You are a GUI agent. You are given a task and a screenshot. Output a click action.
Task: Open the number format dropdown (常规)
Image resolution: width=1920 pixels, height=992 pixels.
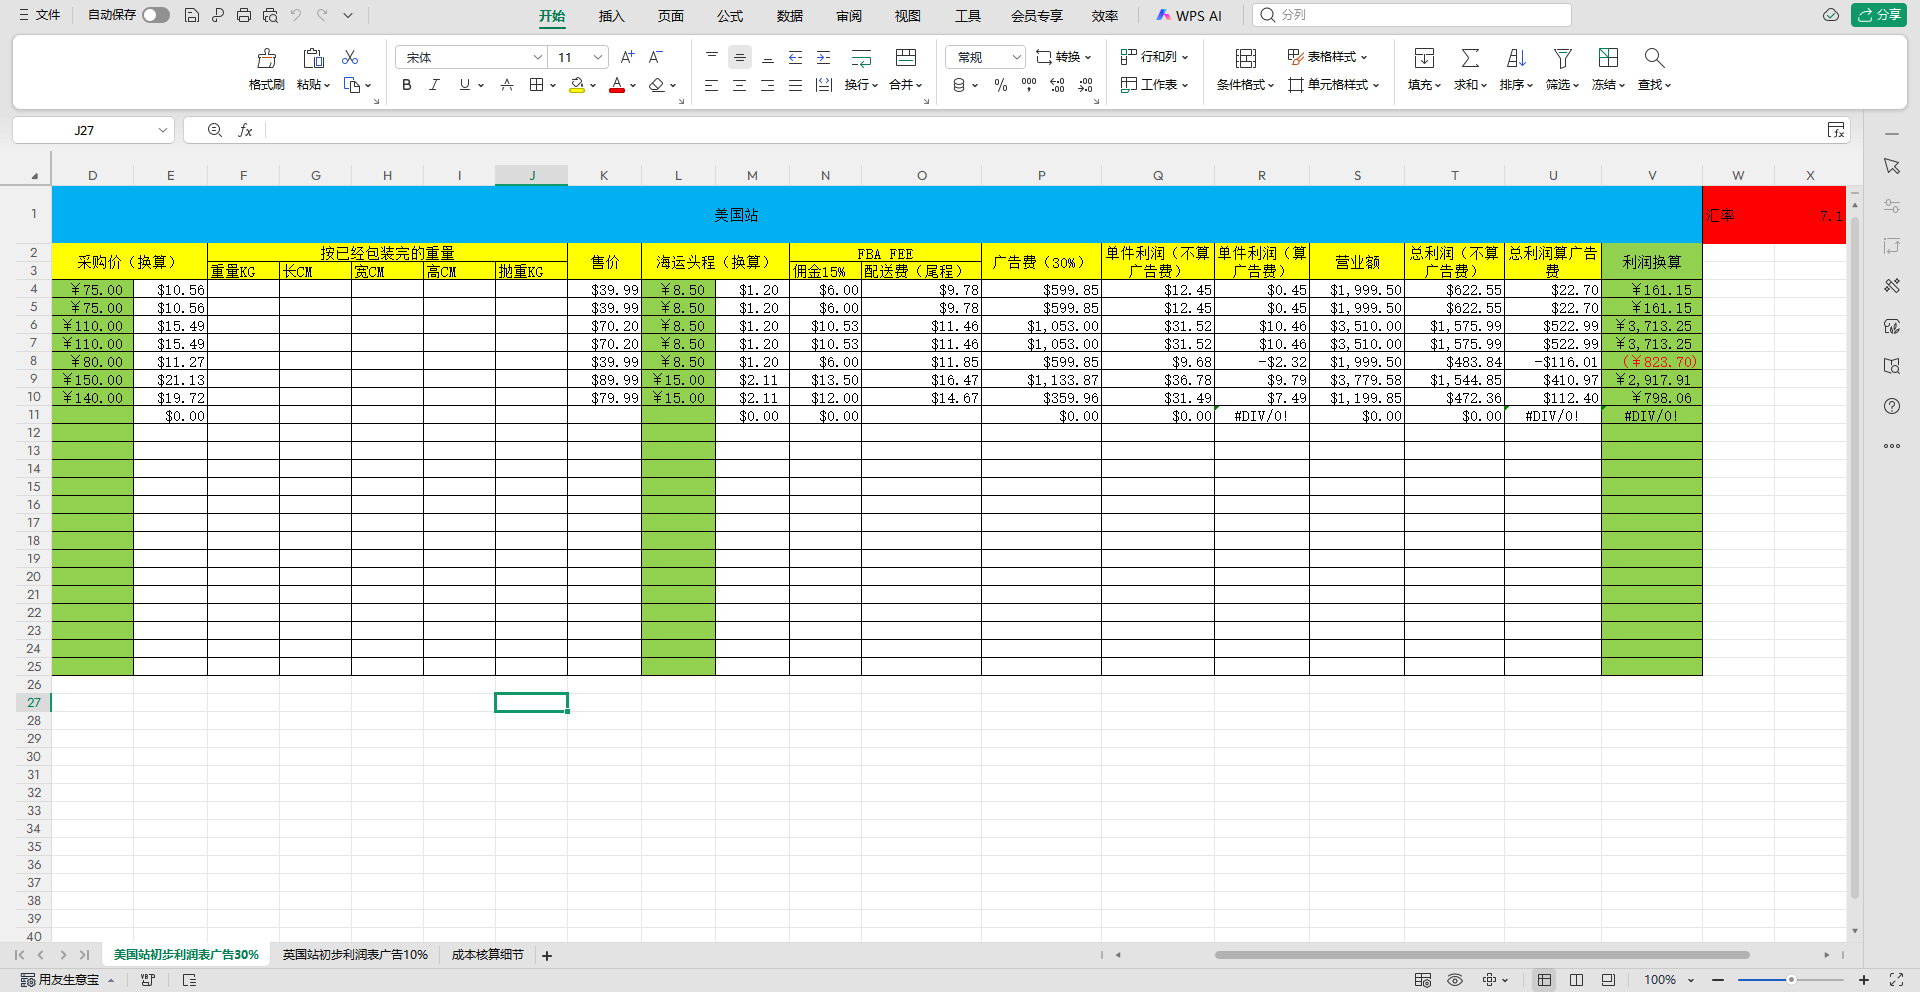click(1016, 57)
